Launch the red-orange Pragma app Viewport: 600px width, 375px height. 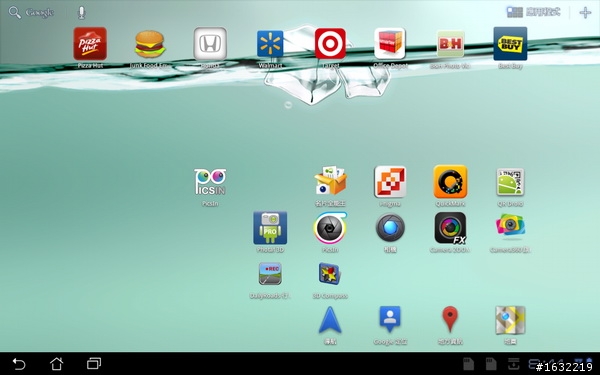coord(390,181)
